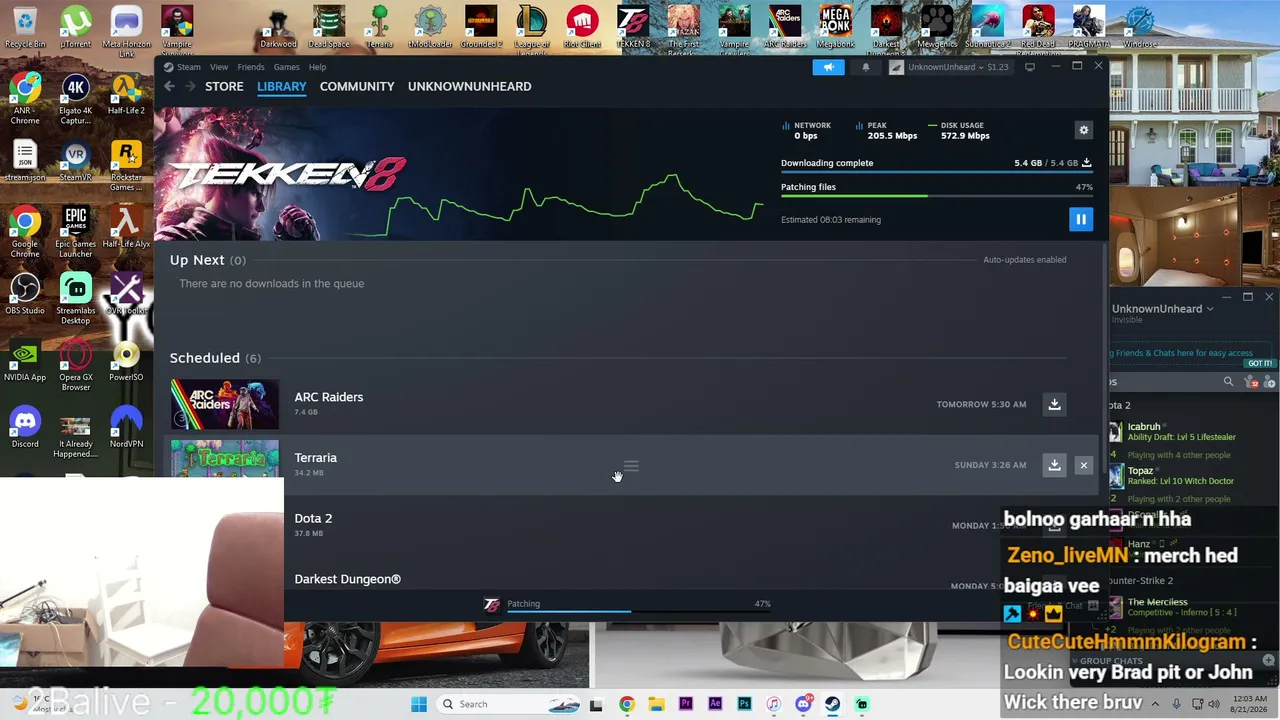This screenshot has height=720, width=1280.
Task: Open Streamlabs Desktop from taskbar
Action: [x=862, y=704]
